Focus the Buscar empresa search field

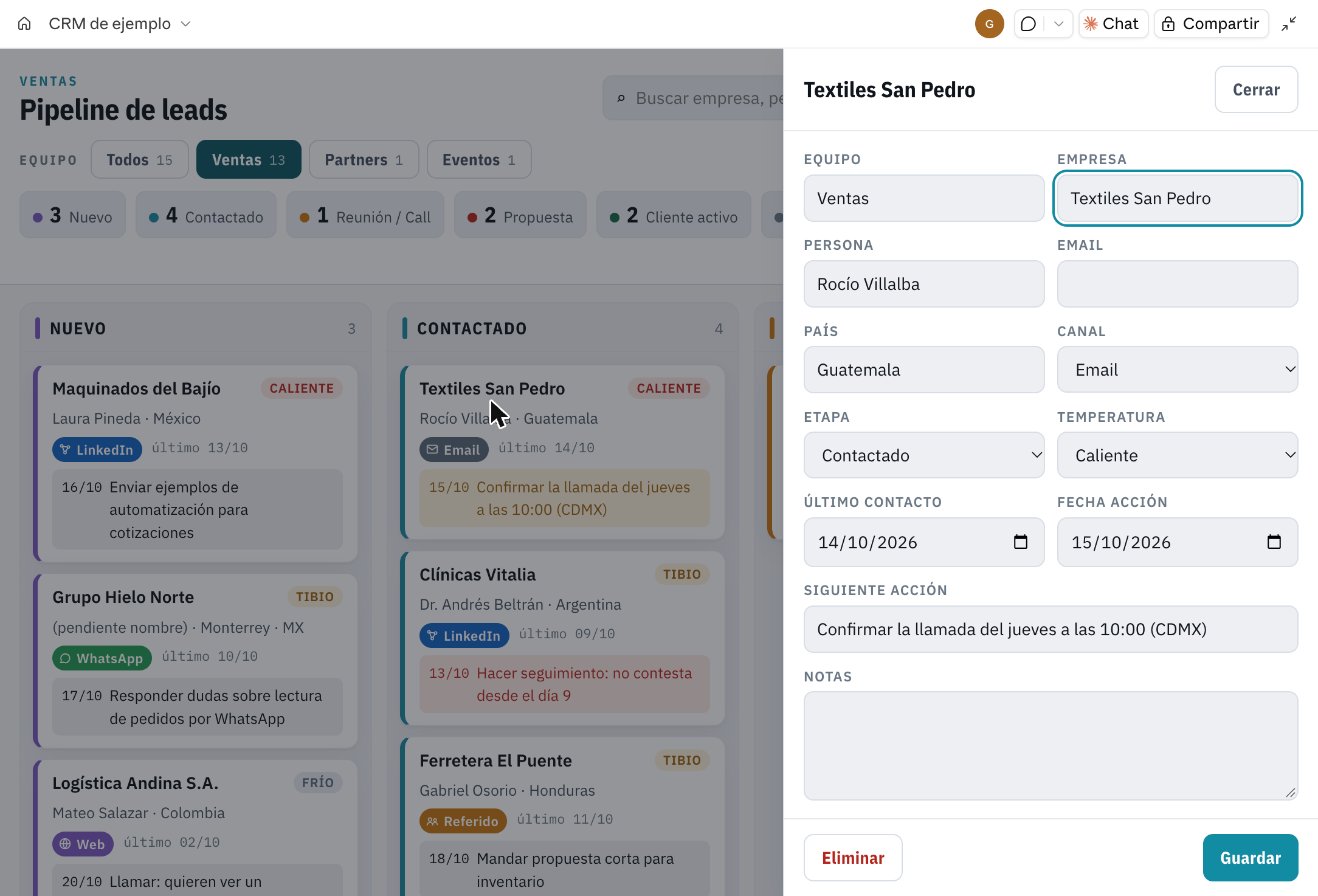click(x=694, y=98)
